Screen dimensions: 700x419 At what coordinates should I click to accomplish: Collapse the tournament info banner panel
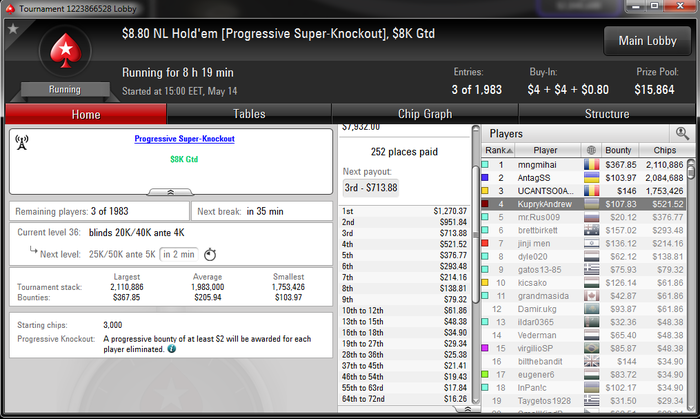[171, 192]
